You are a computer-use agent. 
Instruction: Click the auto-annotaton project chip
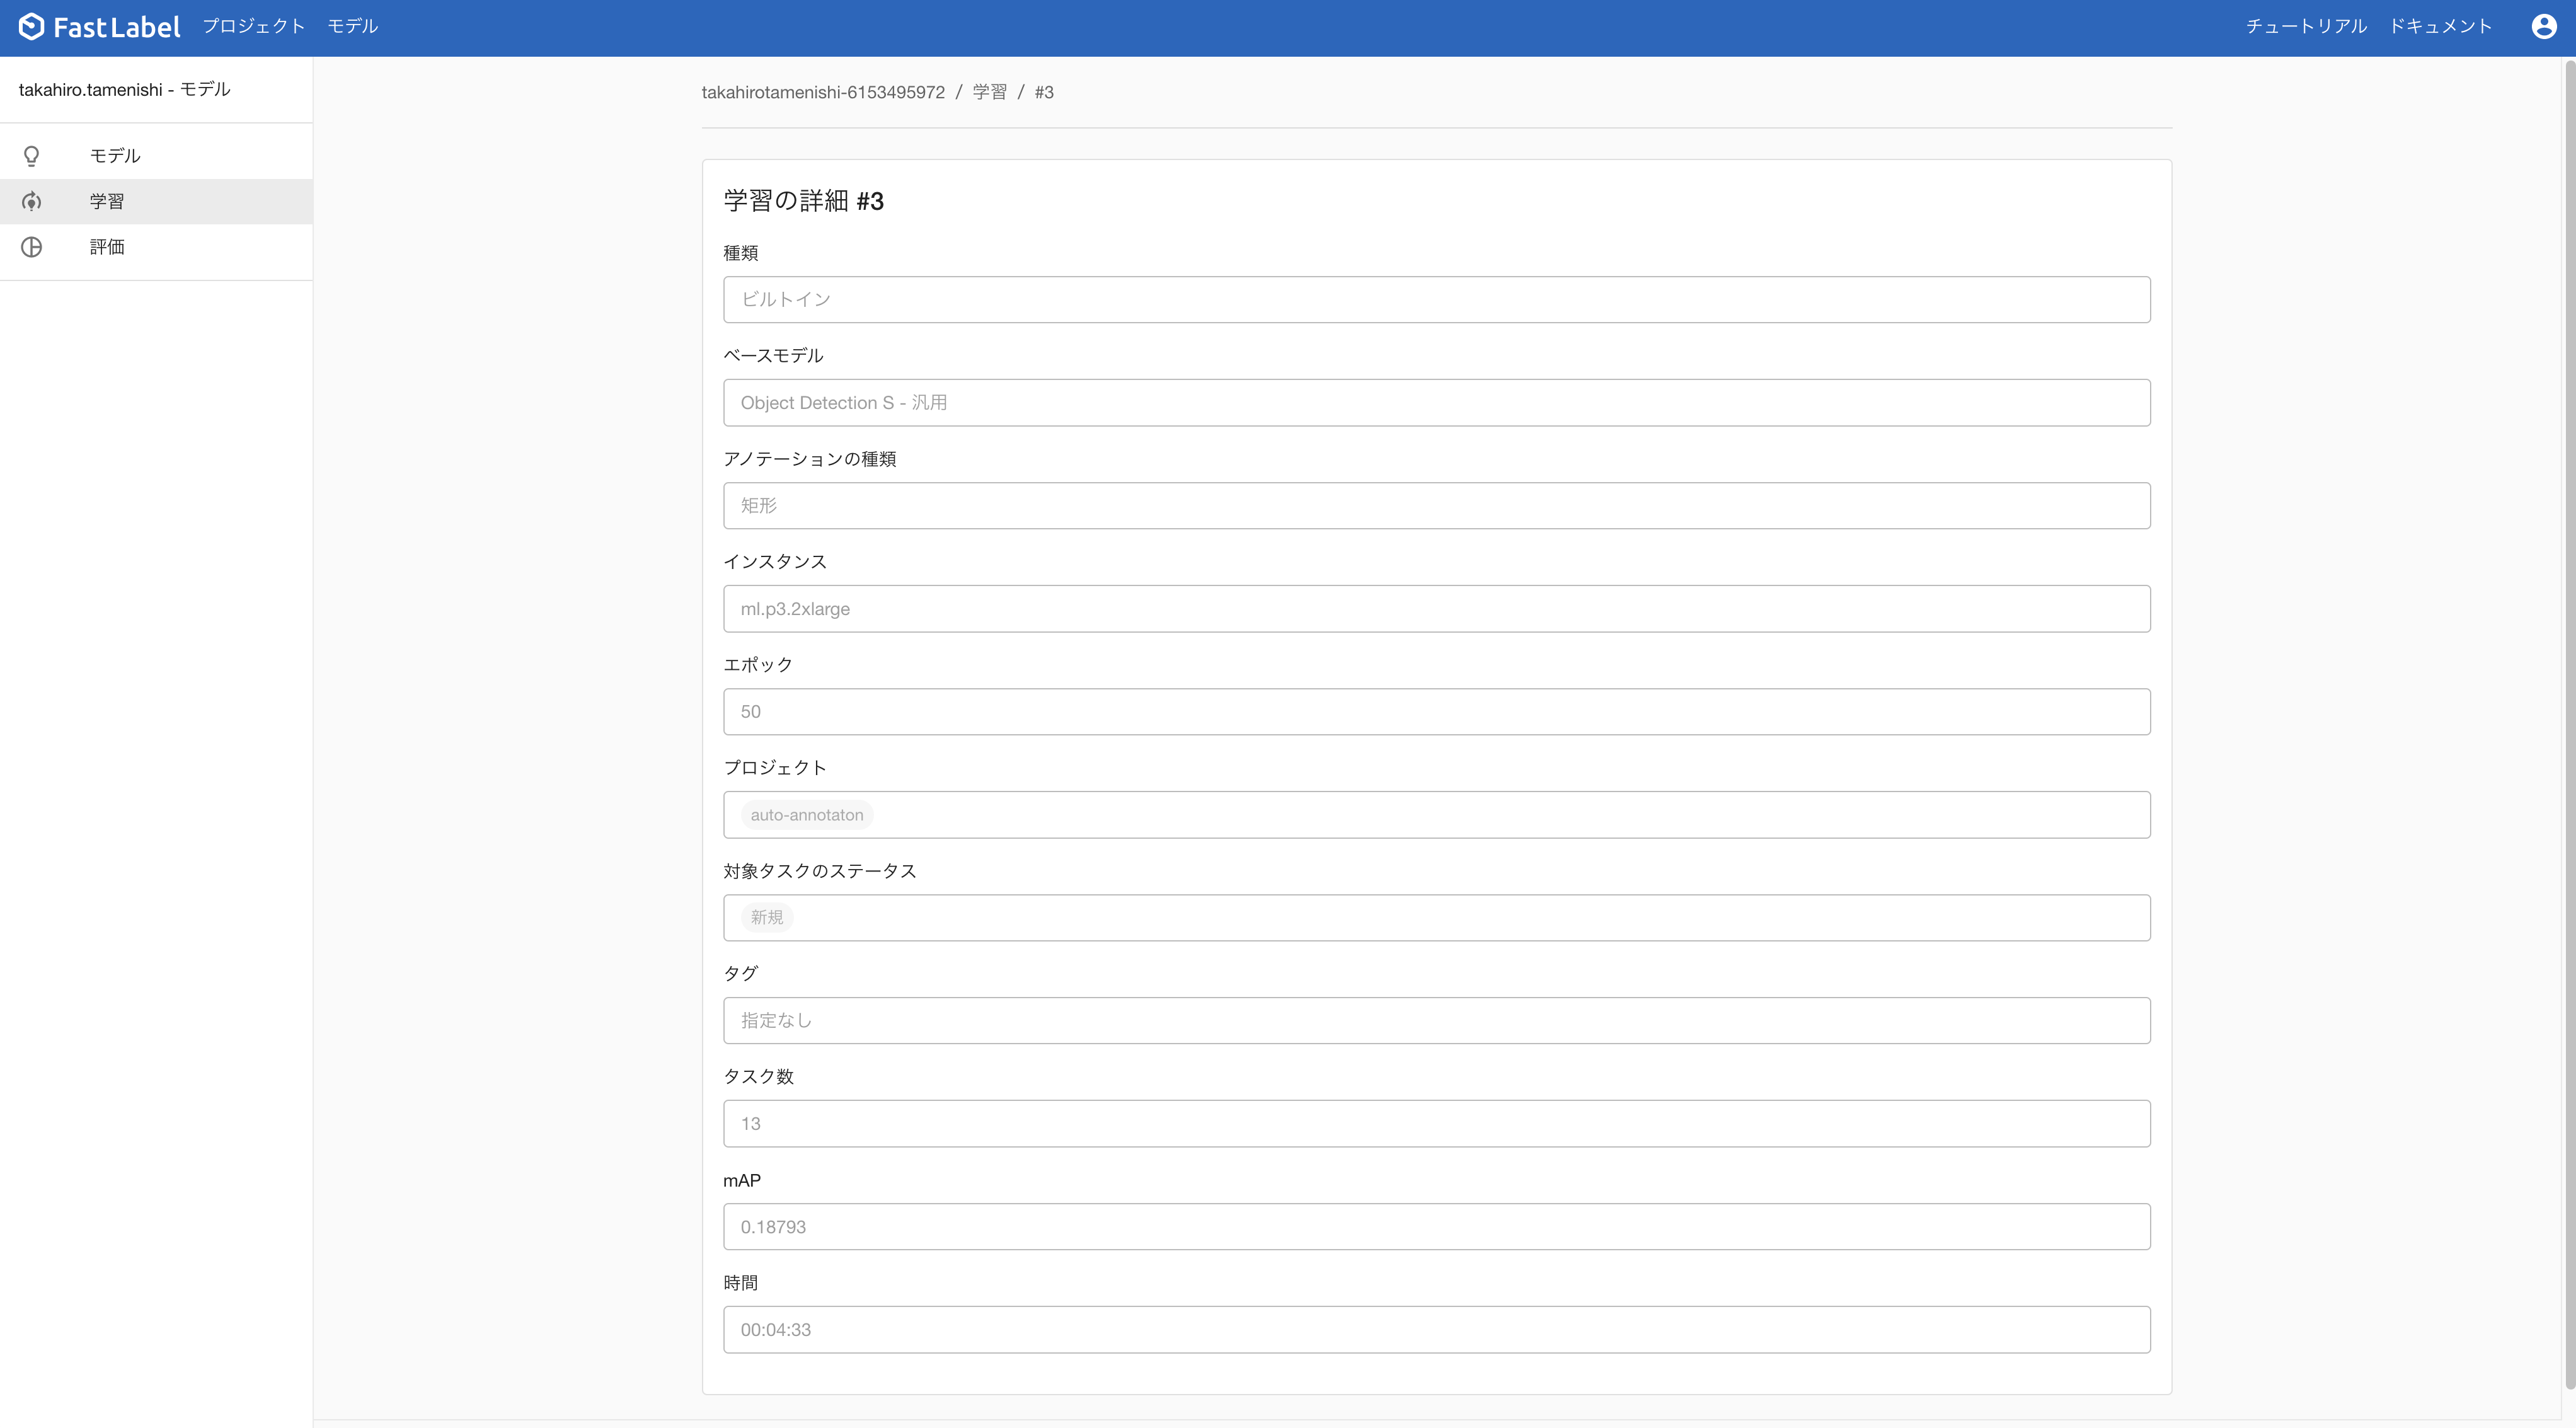point(806,815)
